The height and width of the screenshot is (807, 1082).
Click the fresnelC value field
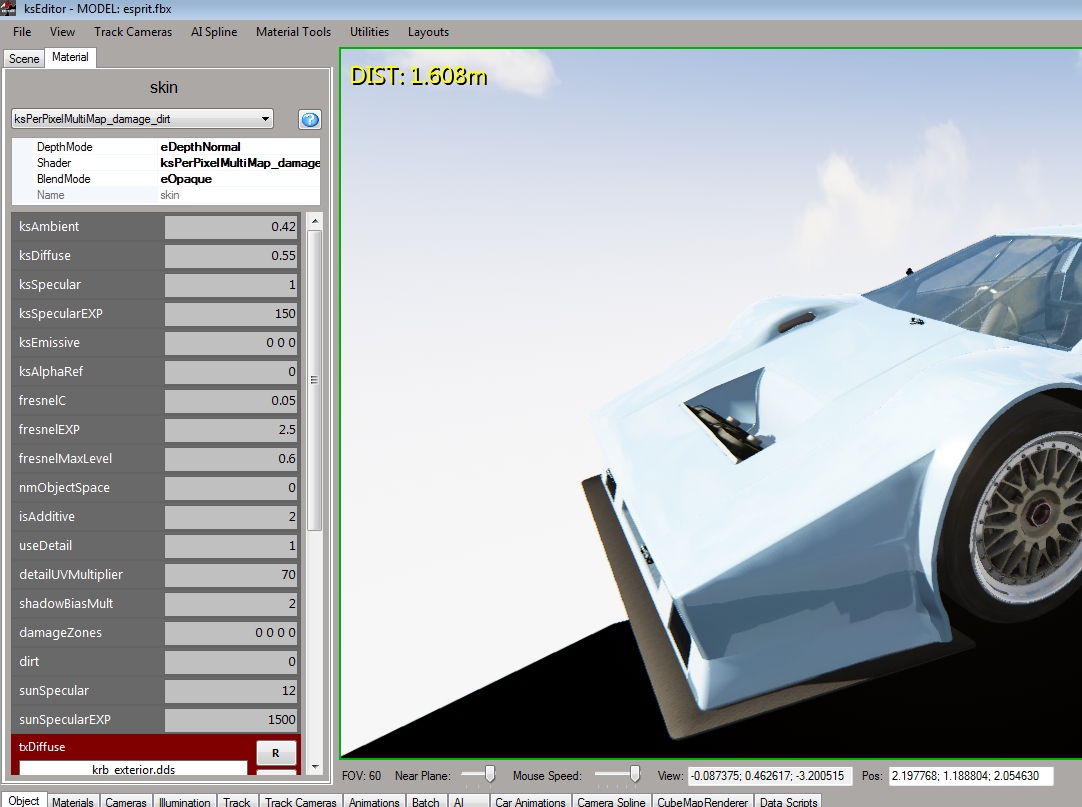pyautogui.click(x=231, y=400)
